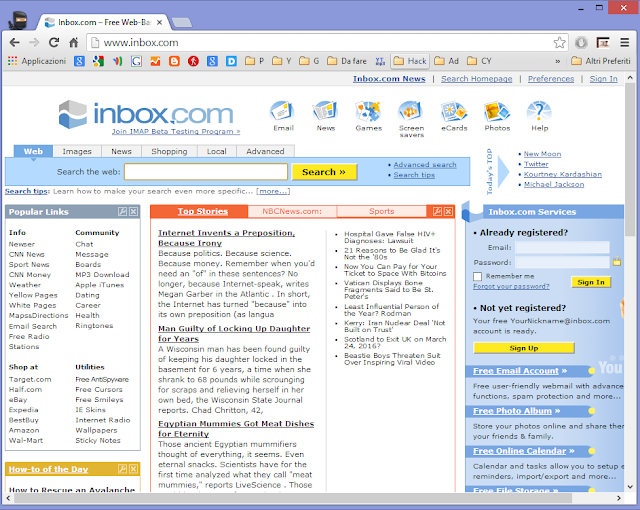Click the Email login field
Viewport: 640px width, 510px height.
coord(562,247)
